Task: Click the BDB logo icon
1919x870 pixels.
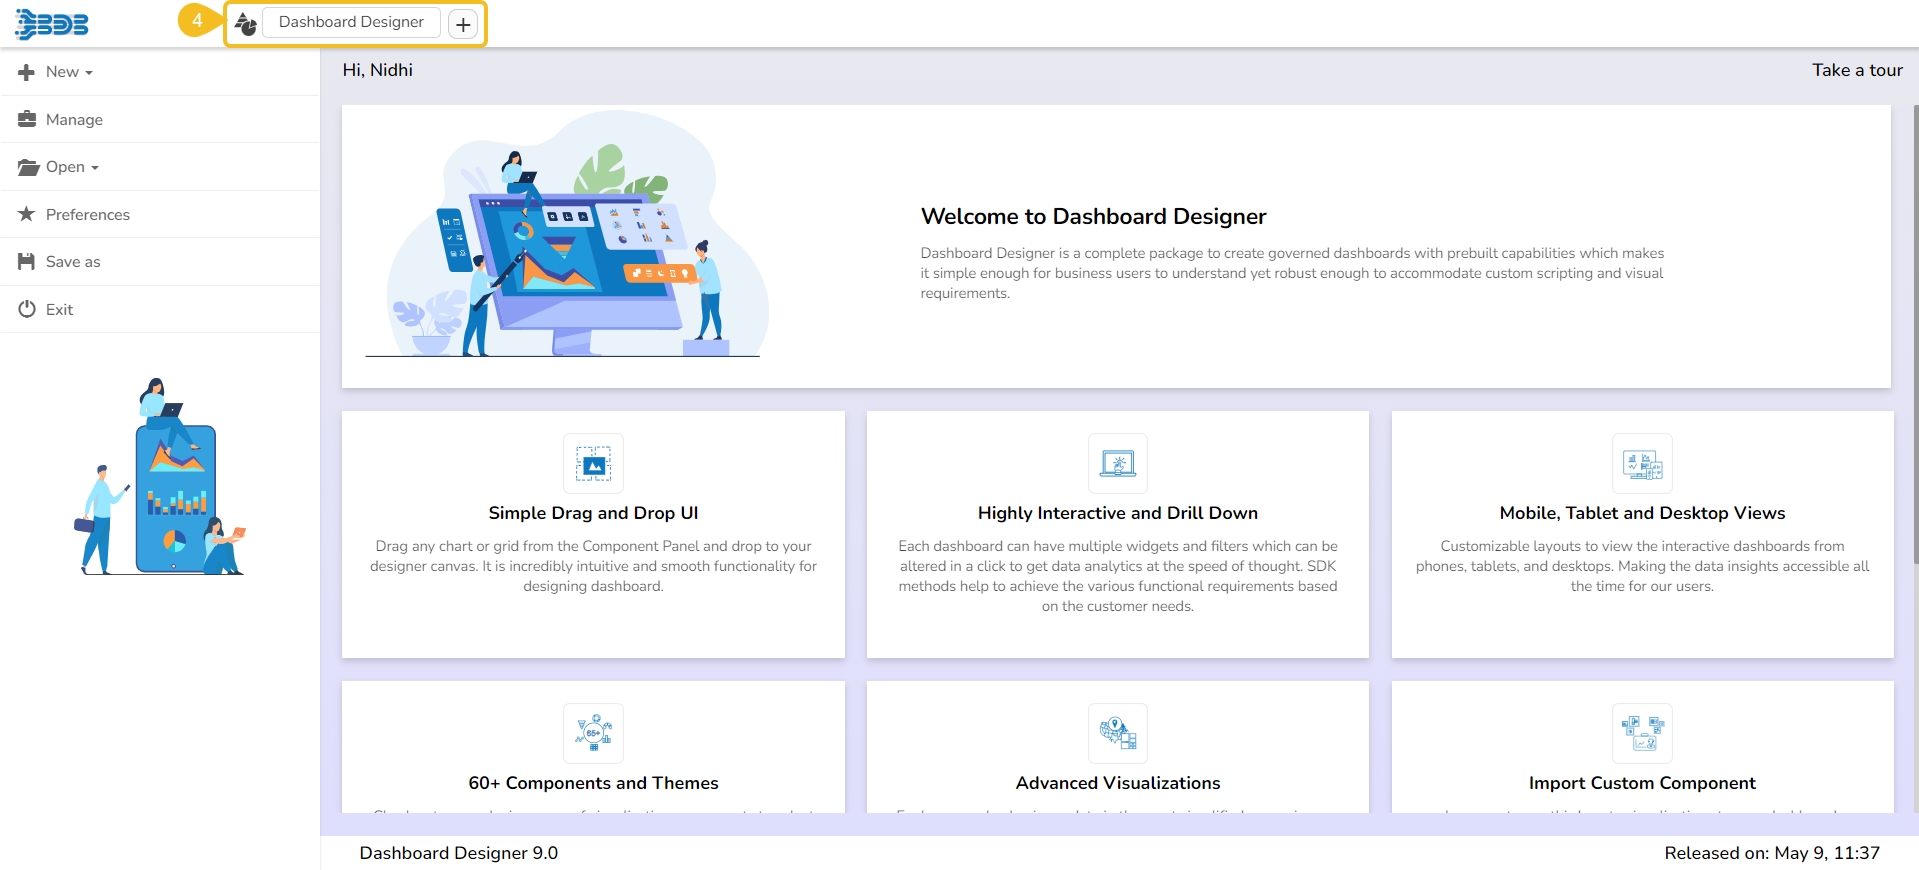Action: click(52, 24)
